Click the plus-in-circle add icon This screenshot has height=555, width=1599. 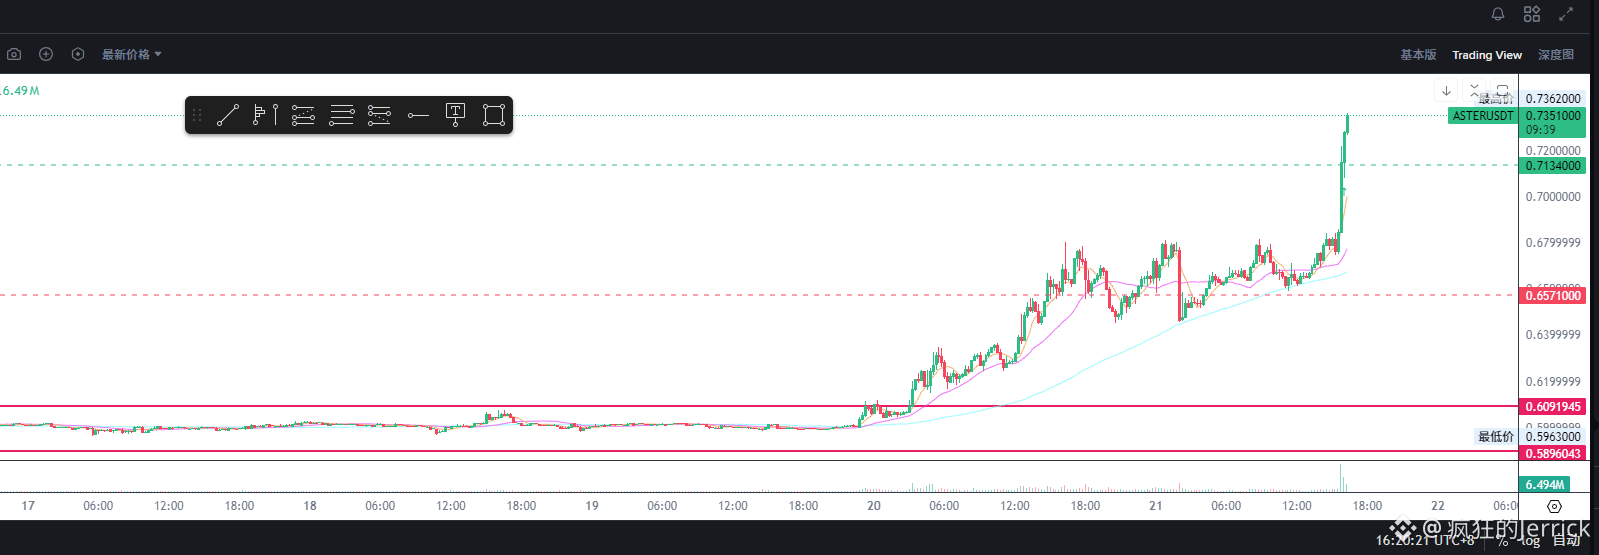click(46, 54)
